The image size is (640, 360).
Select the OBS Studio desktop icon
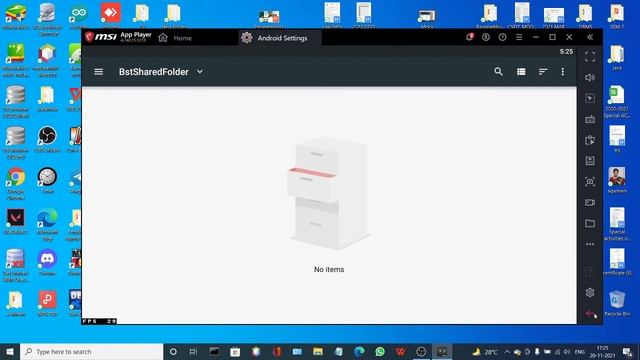point(47,139)
